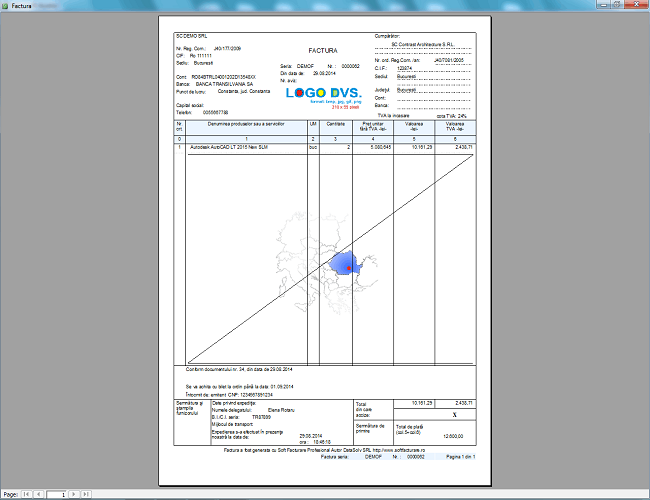Click the blue Romania map watermark
The width and height of the screenshot is (650, 500).
(x=349, y=264)
